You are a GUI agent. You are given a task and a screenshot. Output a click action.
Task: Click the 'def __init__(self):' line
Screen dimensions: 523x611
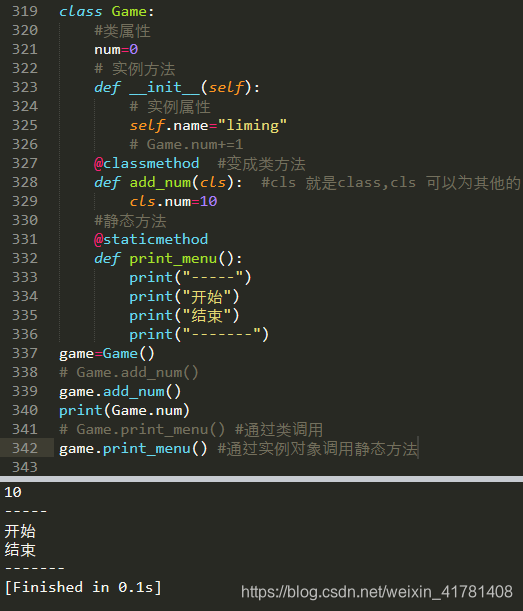click(x=177, y=88)
